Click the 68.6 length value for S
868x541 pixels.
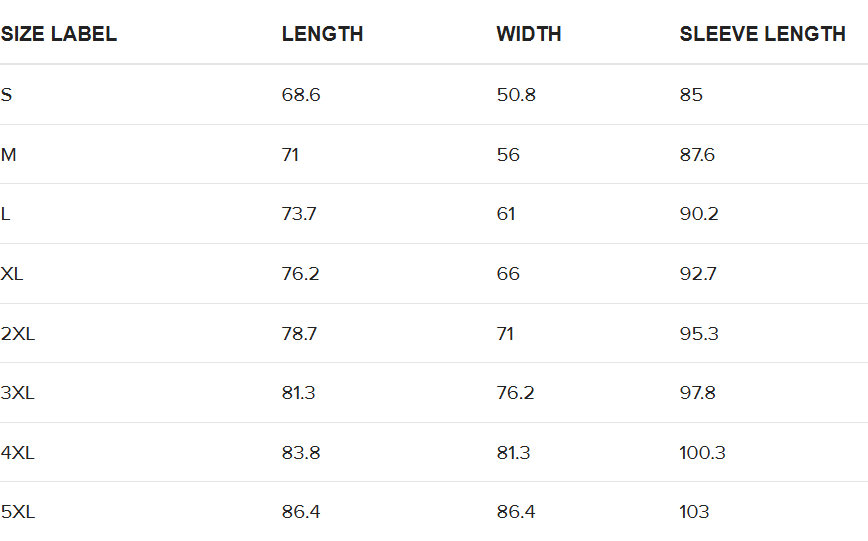point(301,95)
